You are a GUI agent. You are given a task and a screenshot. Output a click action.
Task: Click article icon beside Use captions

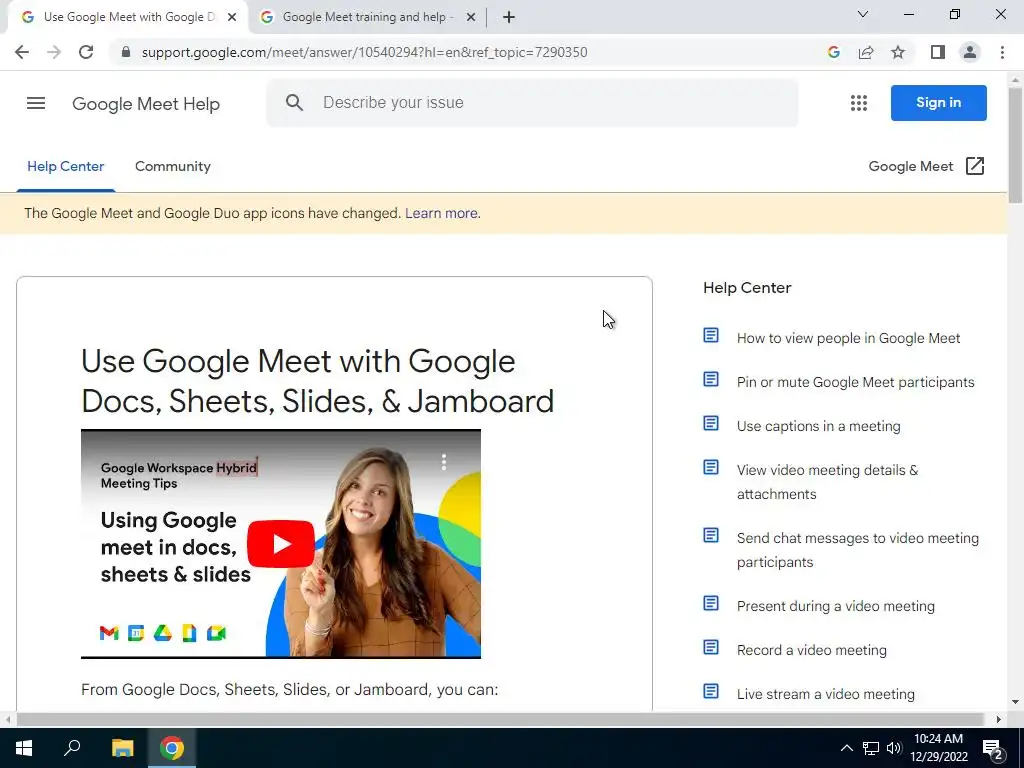711,424
